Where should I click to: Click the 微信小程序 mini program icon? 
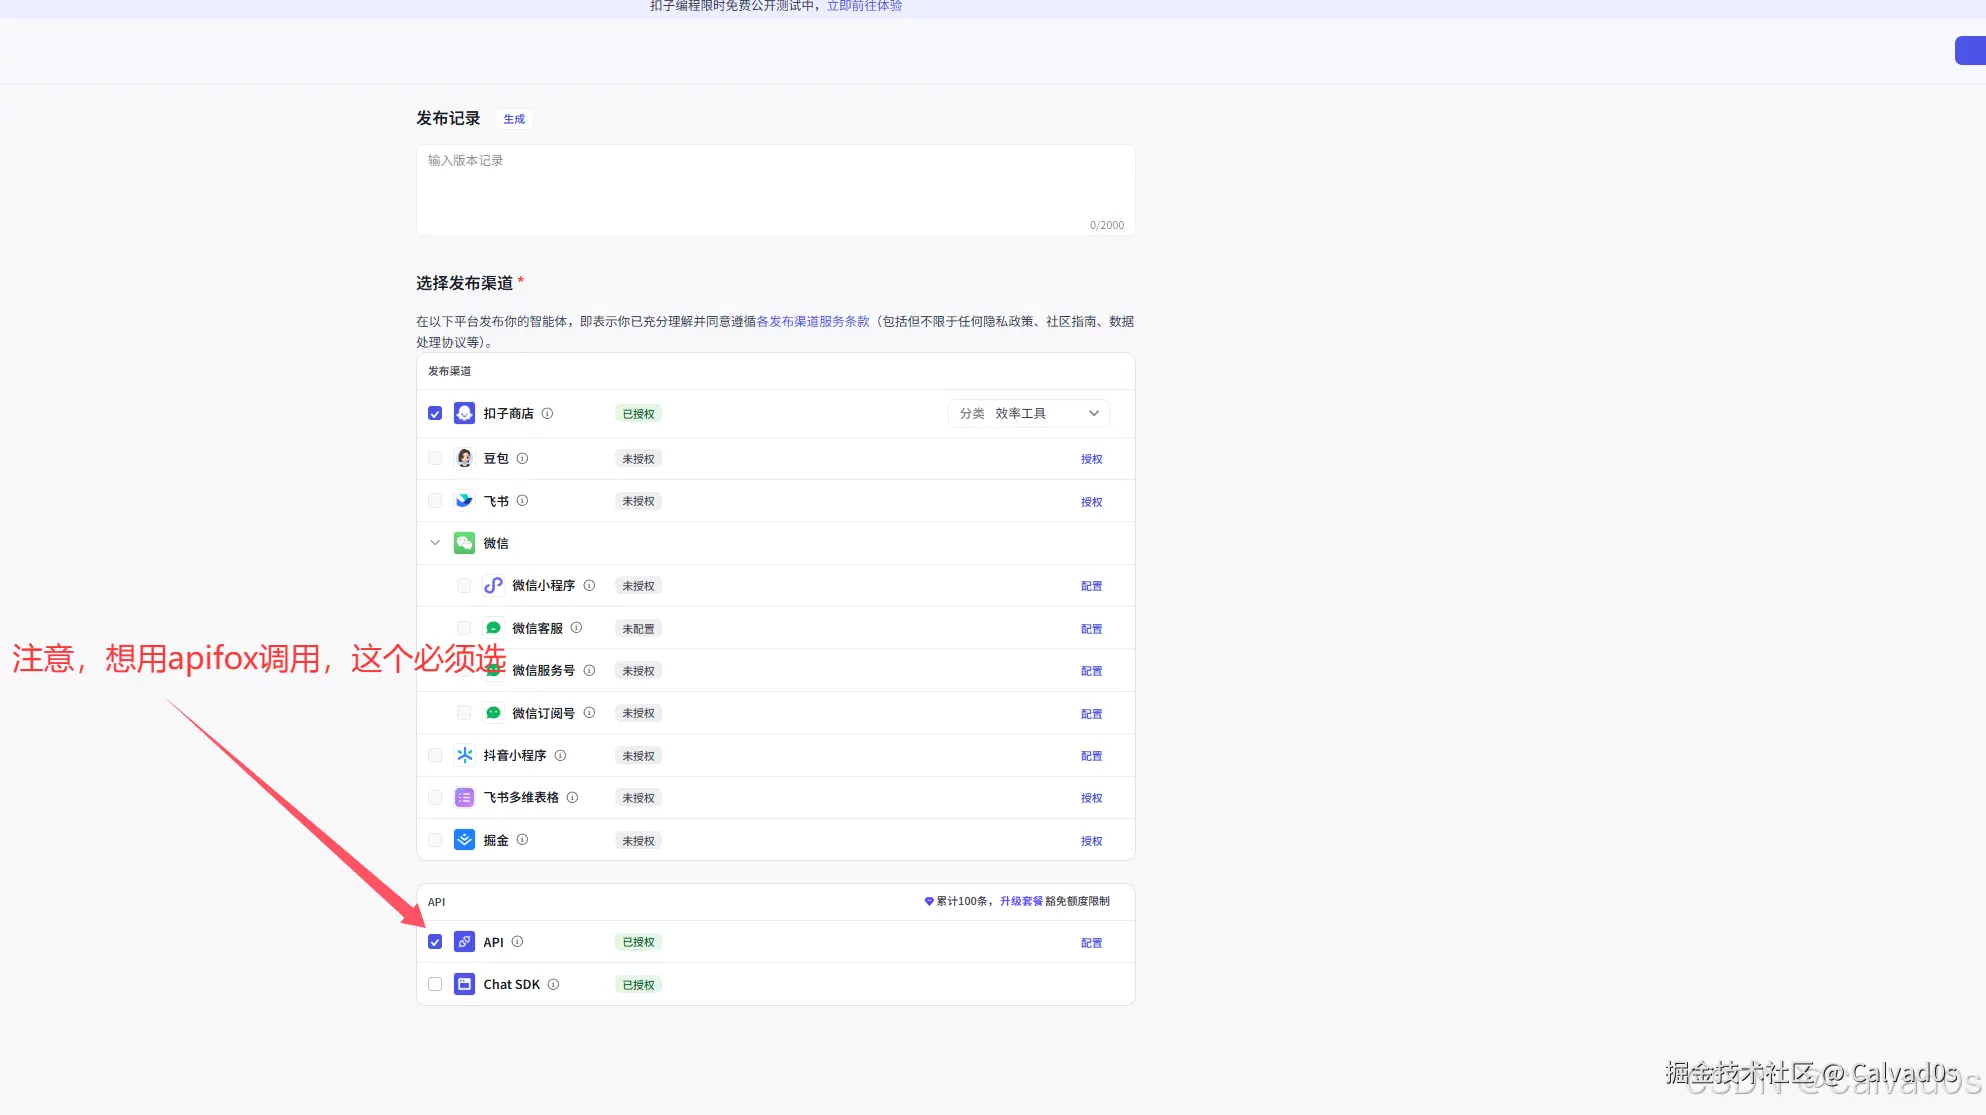coord(493,586)
